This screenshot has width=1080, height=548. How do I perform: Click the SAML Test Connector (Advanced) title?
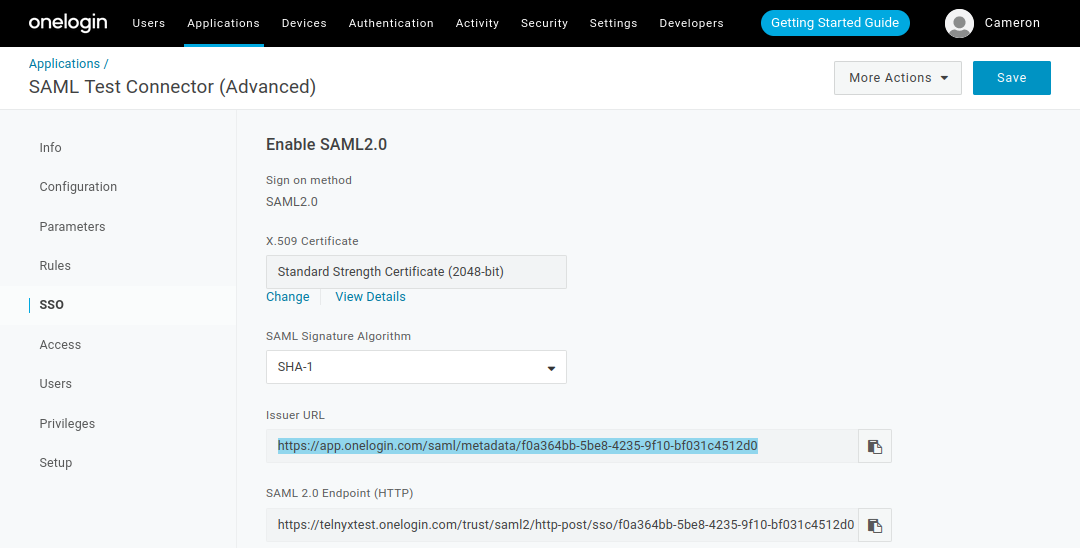click(x=172, y=87)
